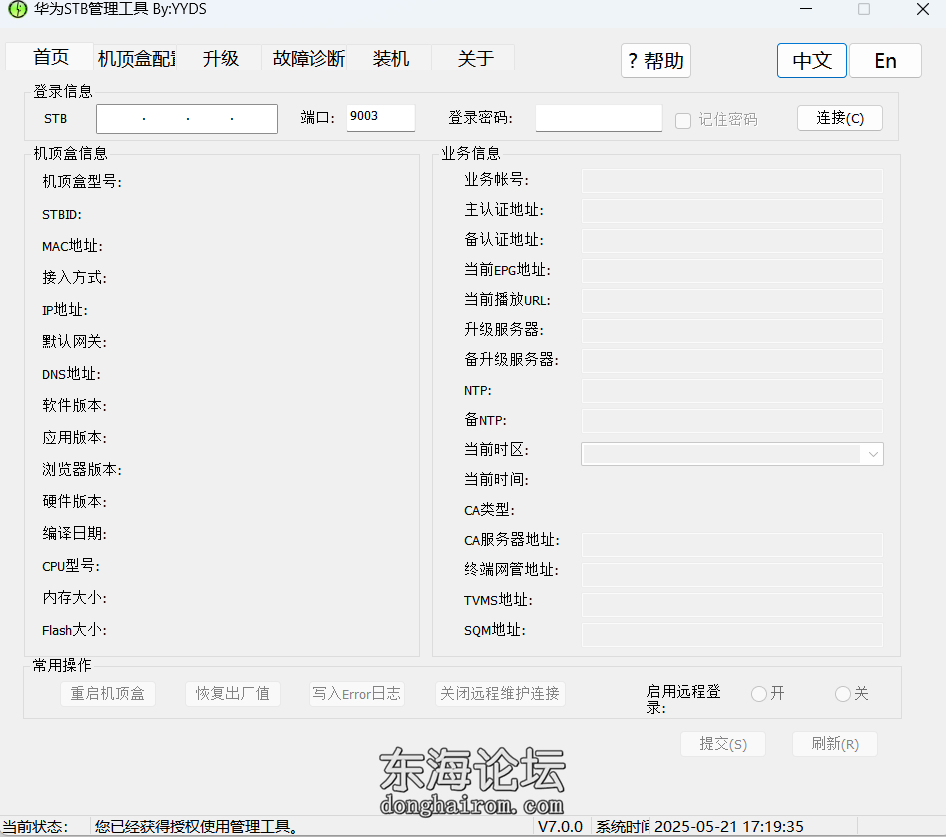Viewport: 946px width, 837px height.
Task: Click the Flash大小 label
Action: click(x=74, y=631)
